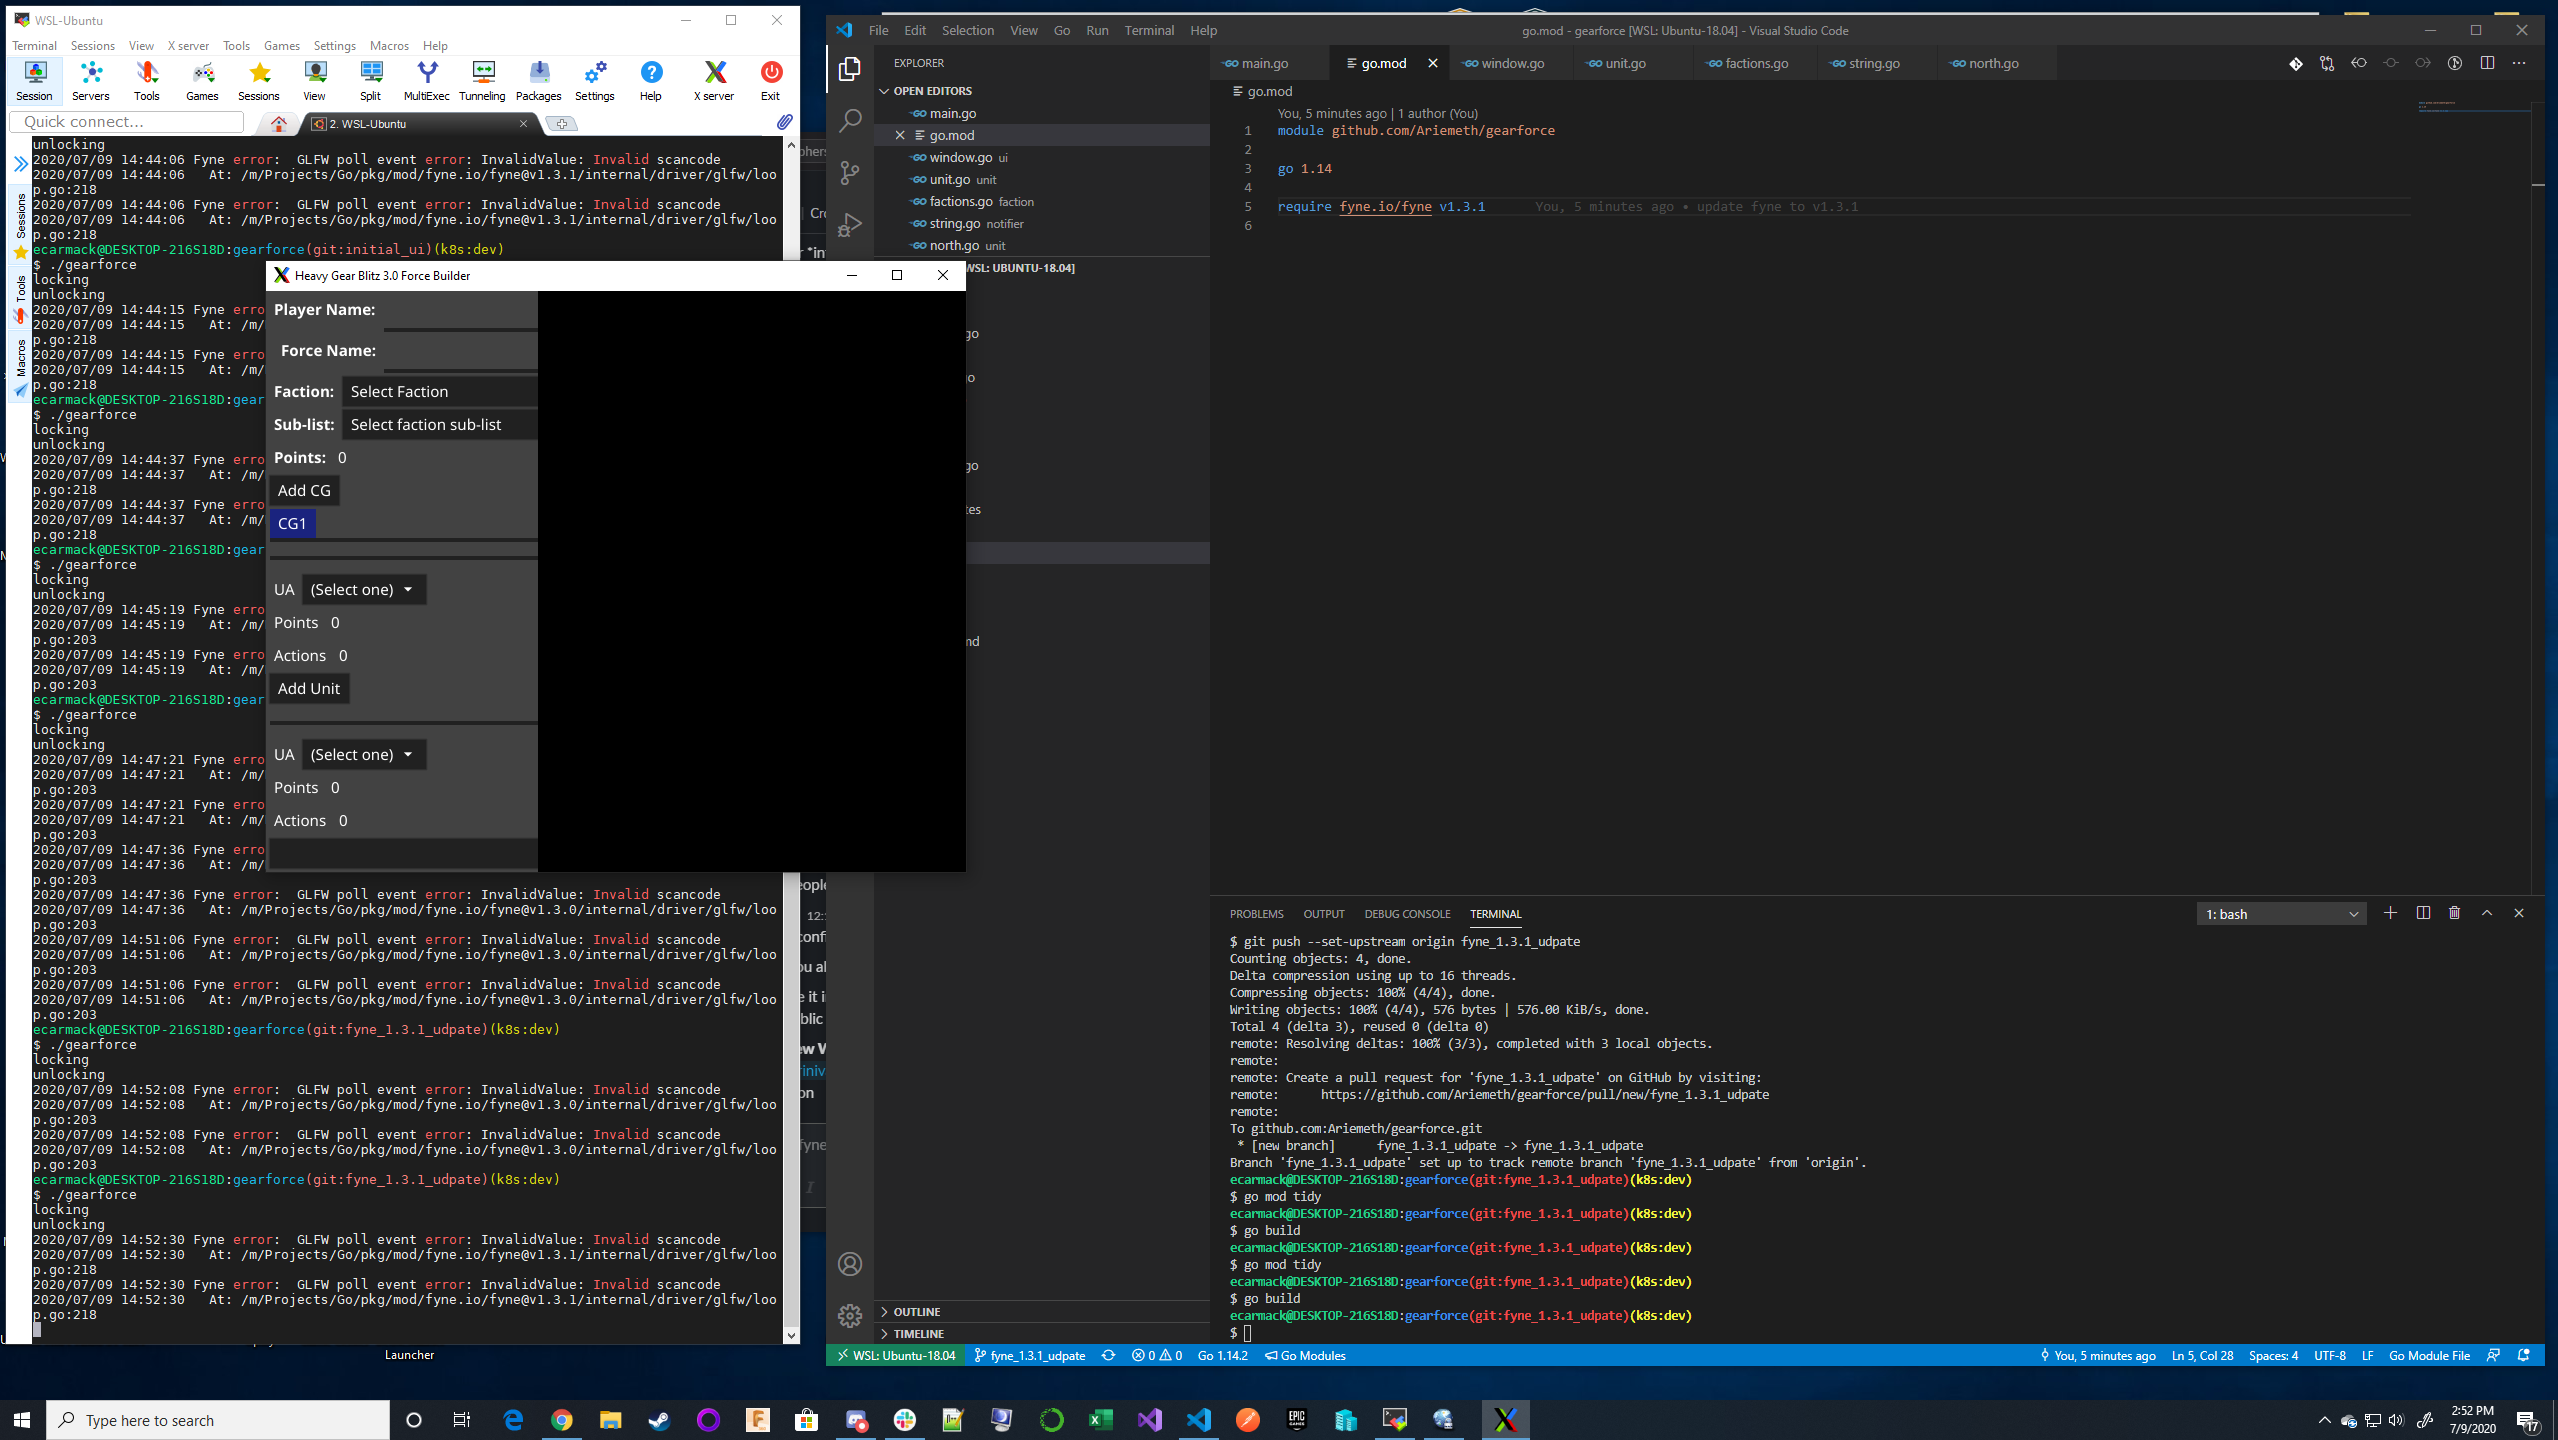Screen dimensions: 2558x1440
Task: Open the Packages installer in MobaXterm
Action: tap(538, 80)
